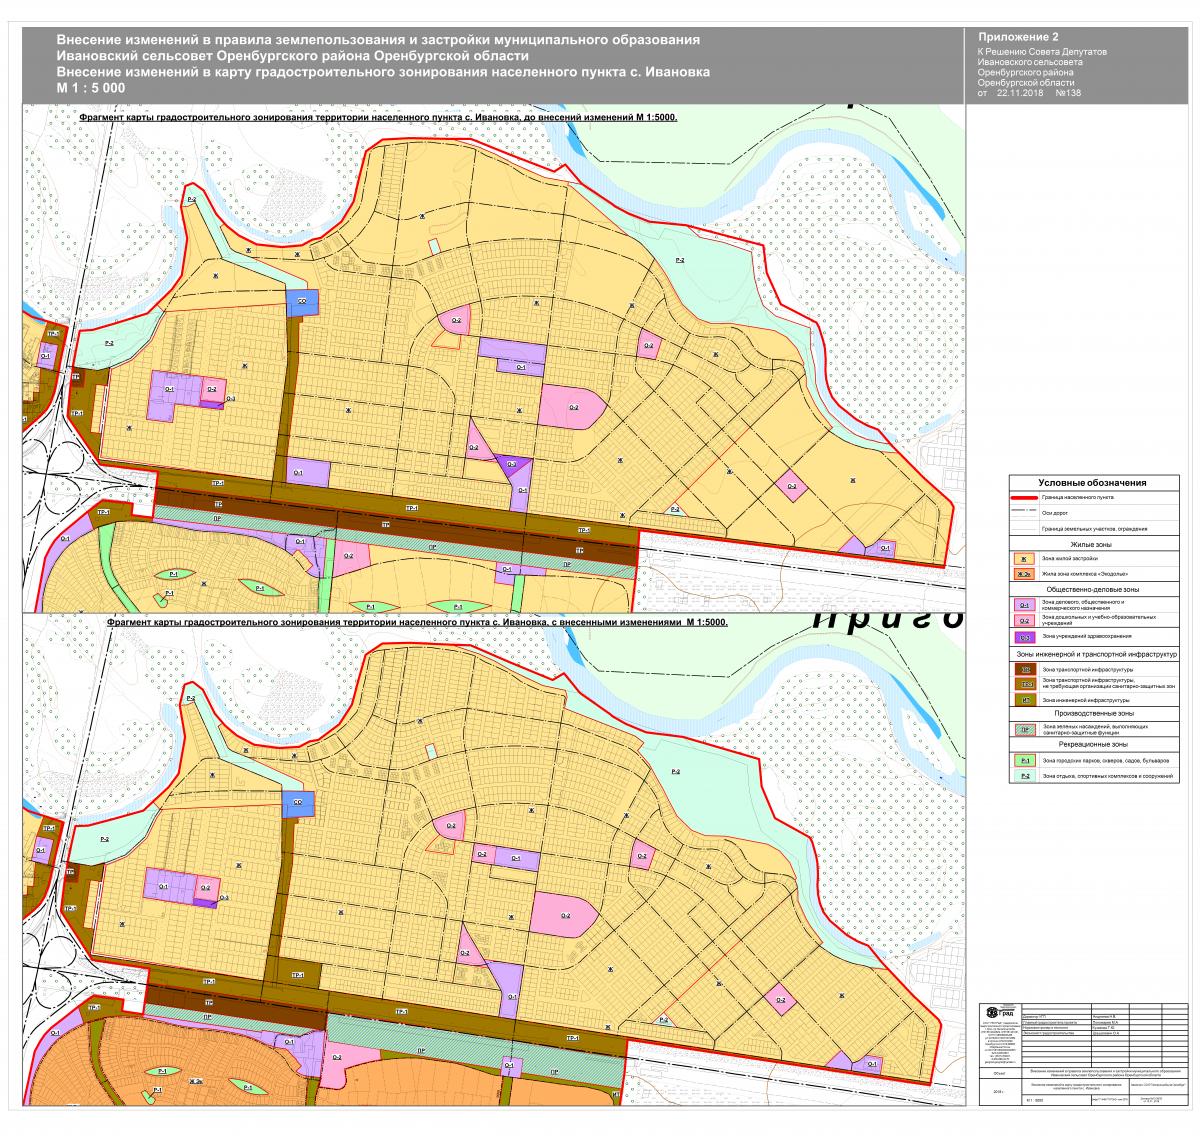Viewport: 1200px width, 1136px height.
Task: Click the red settlement boundary legend symbol
Action: click(x=1023, y=497)
